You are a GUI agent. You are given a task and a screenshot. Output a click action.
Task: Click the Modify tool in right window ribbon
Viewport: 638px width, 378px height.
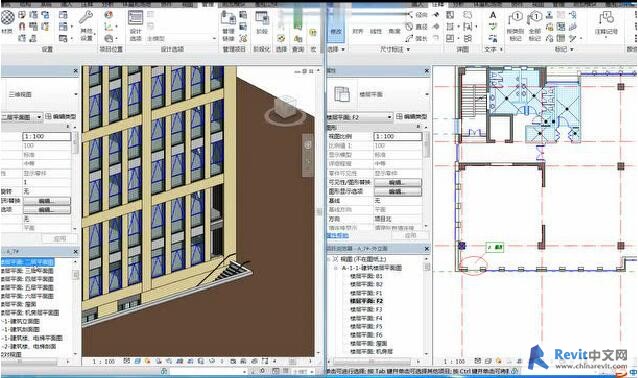click(x=336, y=26)
